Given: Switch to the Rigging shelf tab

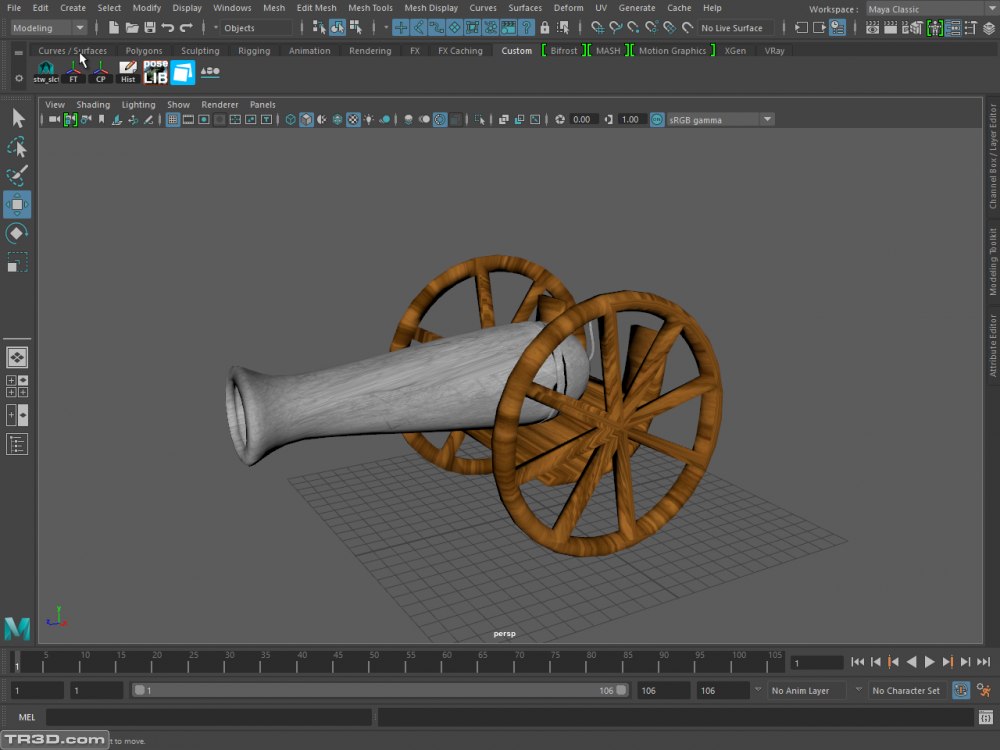Looking at the screenshot, I should click(x=254, y=51).
